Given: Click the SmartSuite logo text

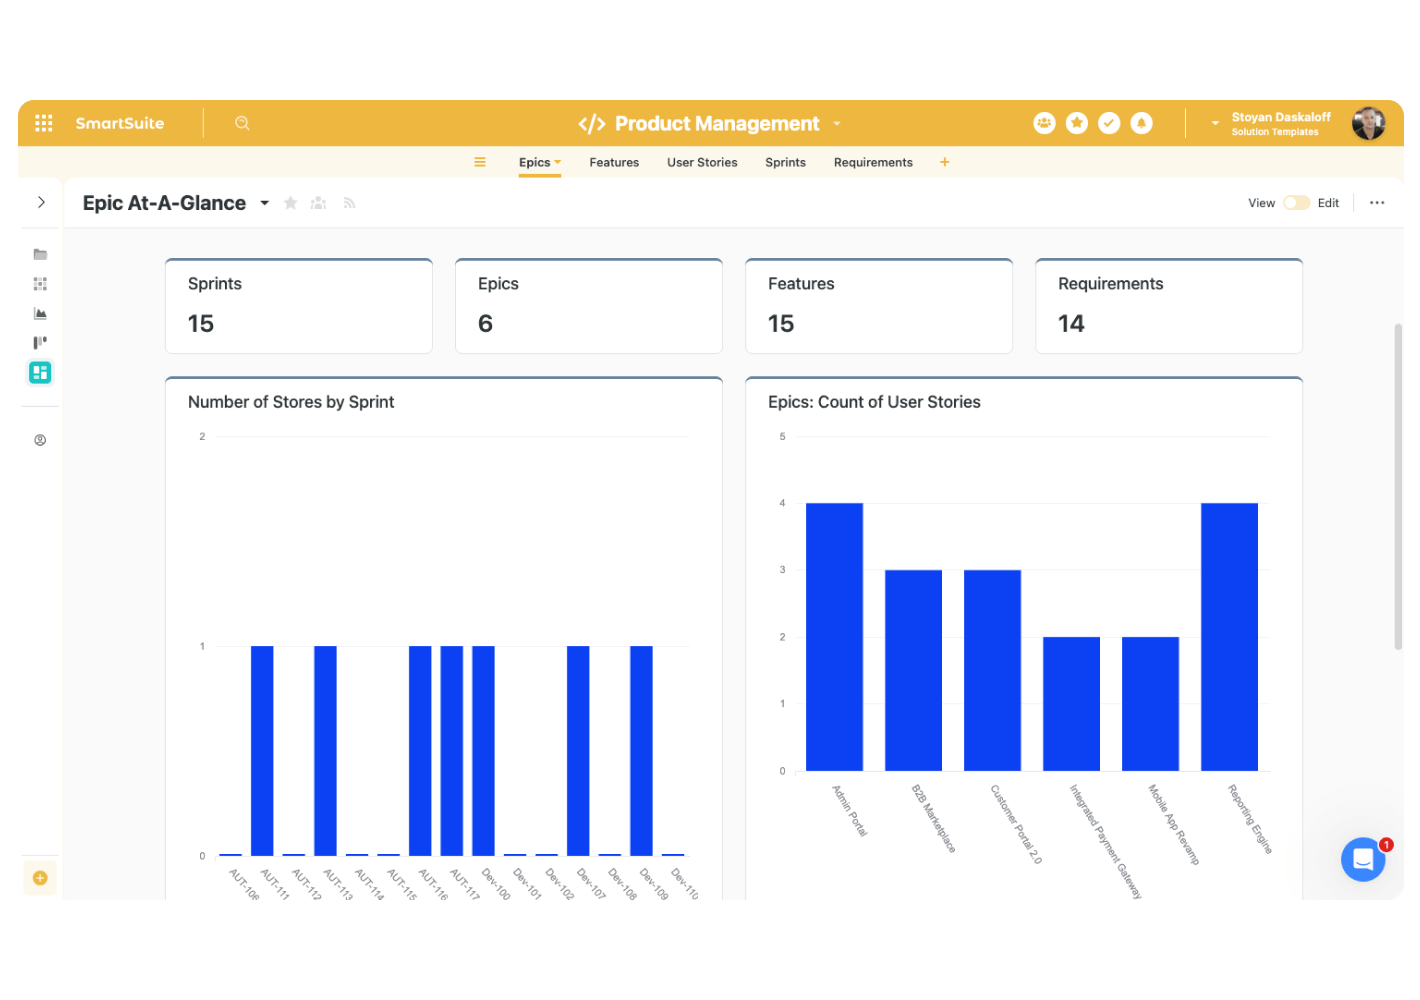Looking at the screenshot, I should [x=120, y=123].
